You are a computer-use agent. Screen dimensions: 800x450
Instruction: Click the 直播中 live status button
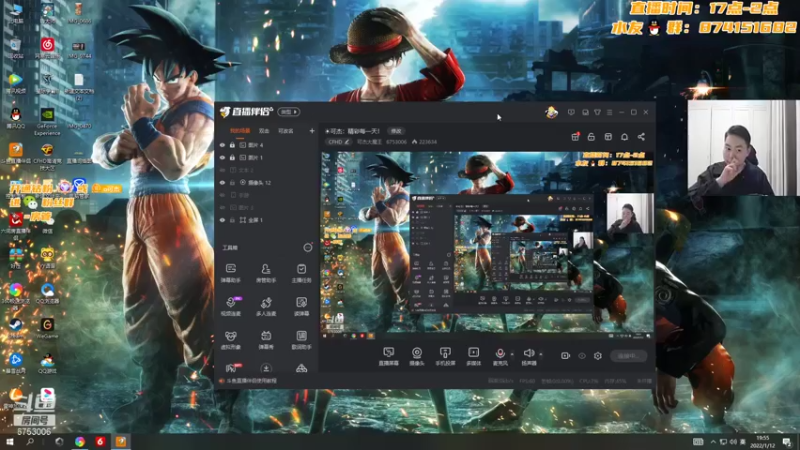pyautogui.click(x=629, y=356)
